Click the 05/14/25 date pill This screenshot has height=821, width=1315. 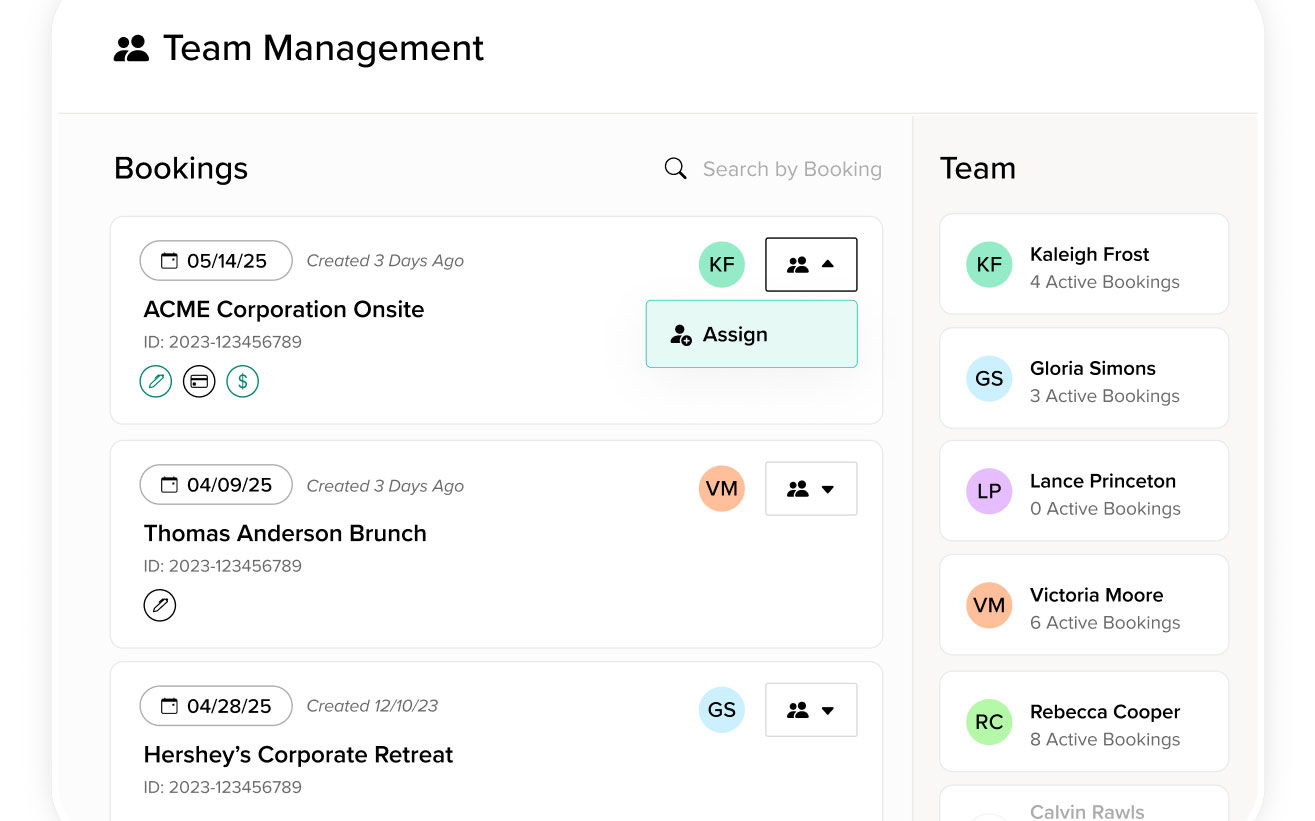click(216, 261)
